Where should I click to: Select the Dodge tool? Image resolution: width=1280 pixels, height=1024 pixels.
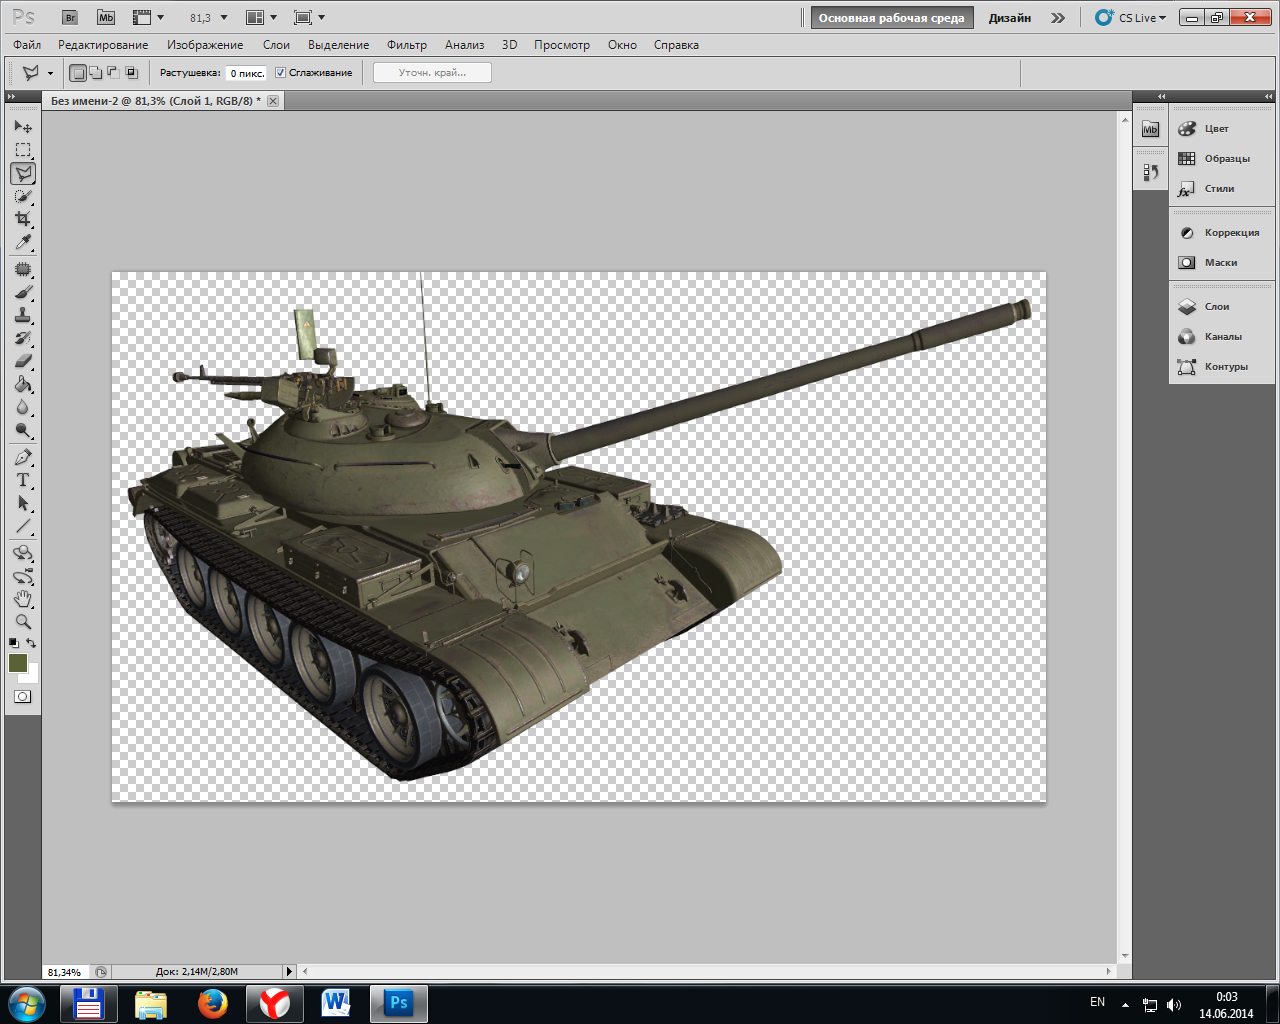(x=23, y=431)
